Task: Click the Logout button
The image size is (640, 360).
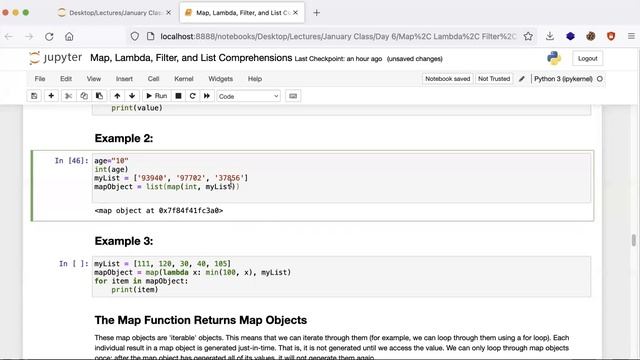Action: coord(587,58)
